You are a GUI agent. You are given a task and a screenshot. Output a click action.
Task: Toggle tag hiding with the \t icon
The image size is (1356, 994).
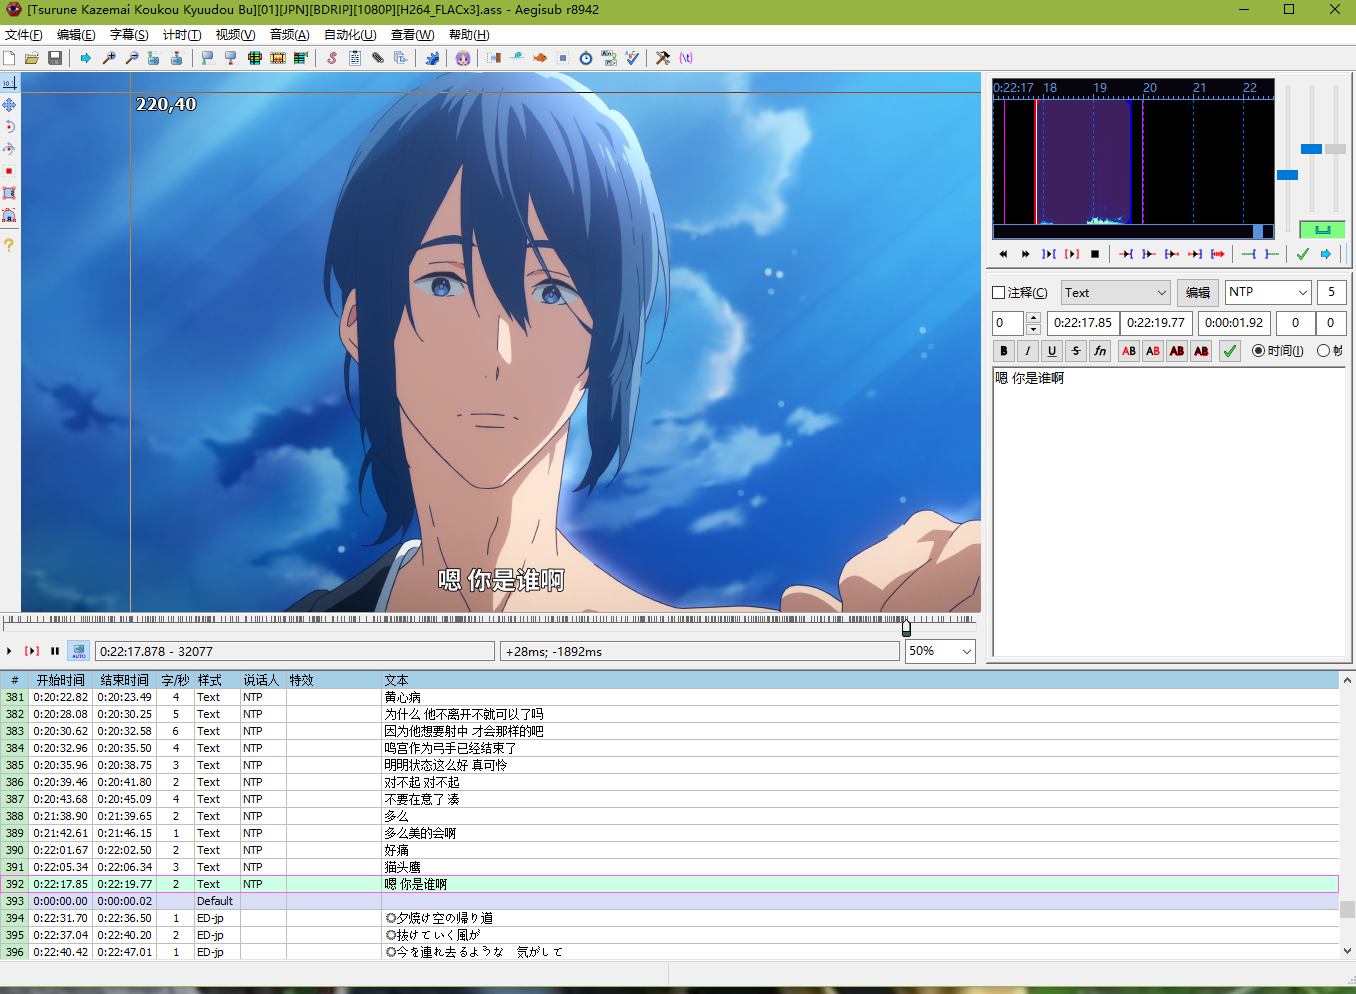click(x=686, y=58)
